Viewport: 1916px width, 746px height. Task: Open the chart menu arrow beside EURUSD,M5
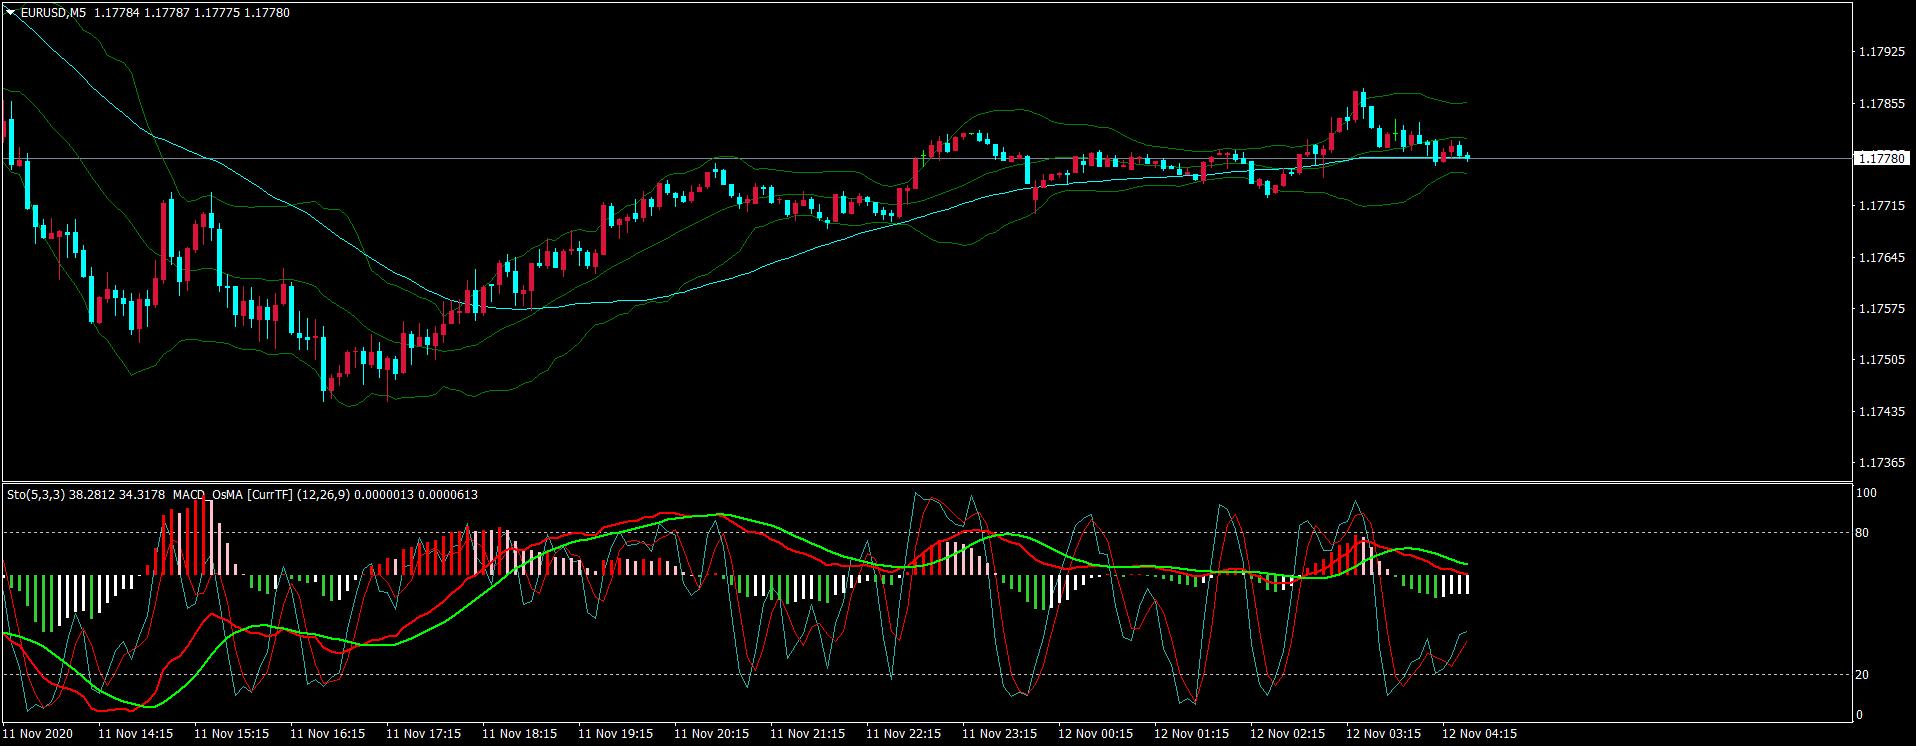[11, 13]
